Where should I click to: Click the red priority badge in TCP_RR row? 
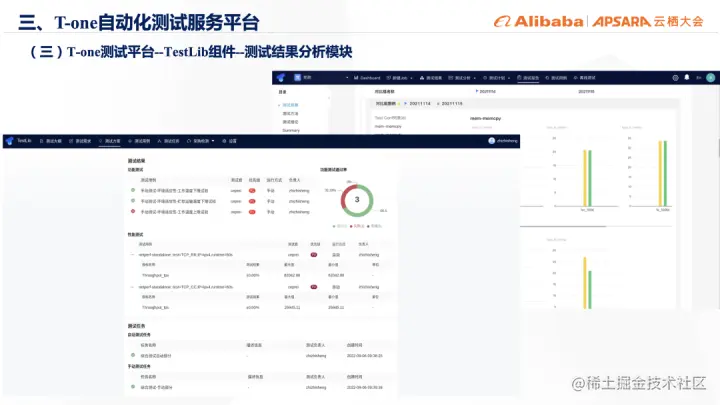point(314,254)
